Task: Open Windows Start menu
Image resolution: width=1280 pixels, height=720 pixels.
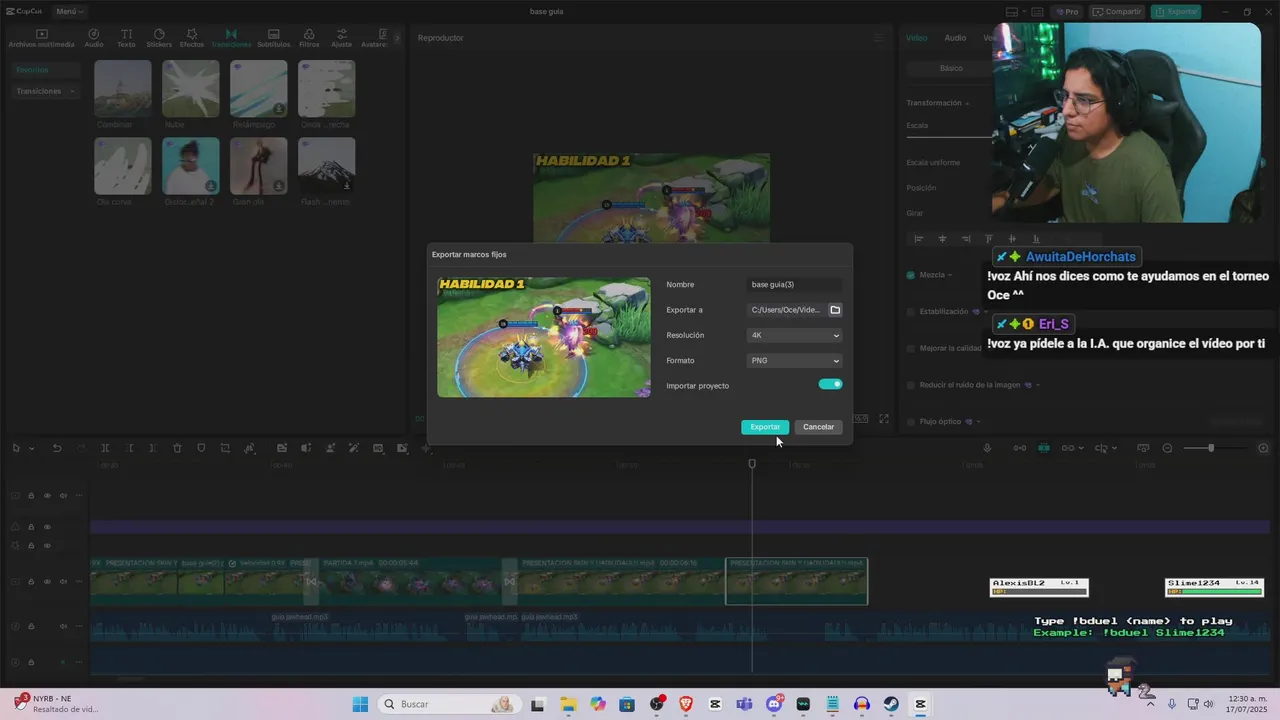Action: point(360,704)
